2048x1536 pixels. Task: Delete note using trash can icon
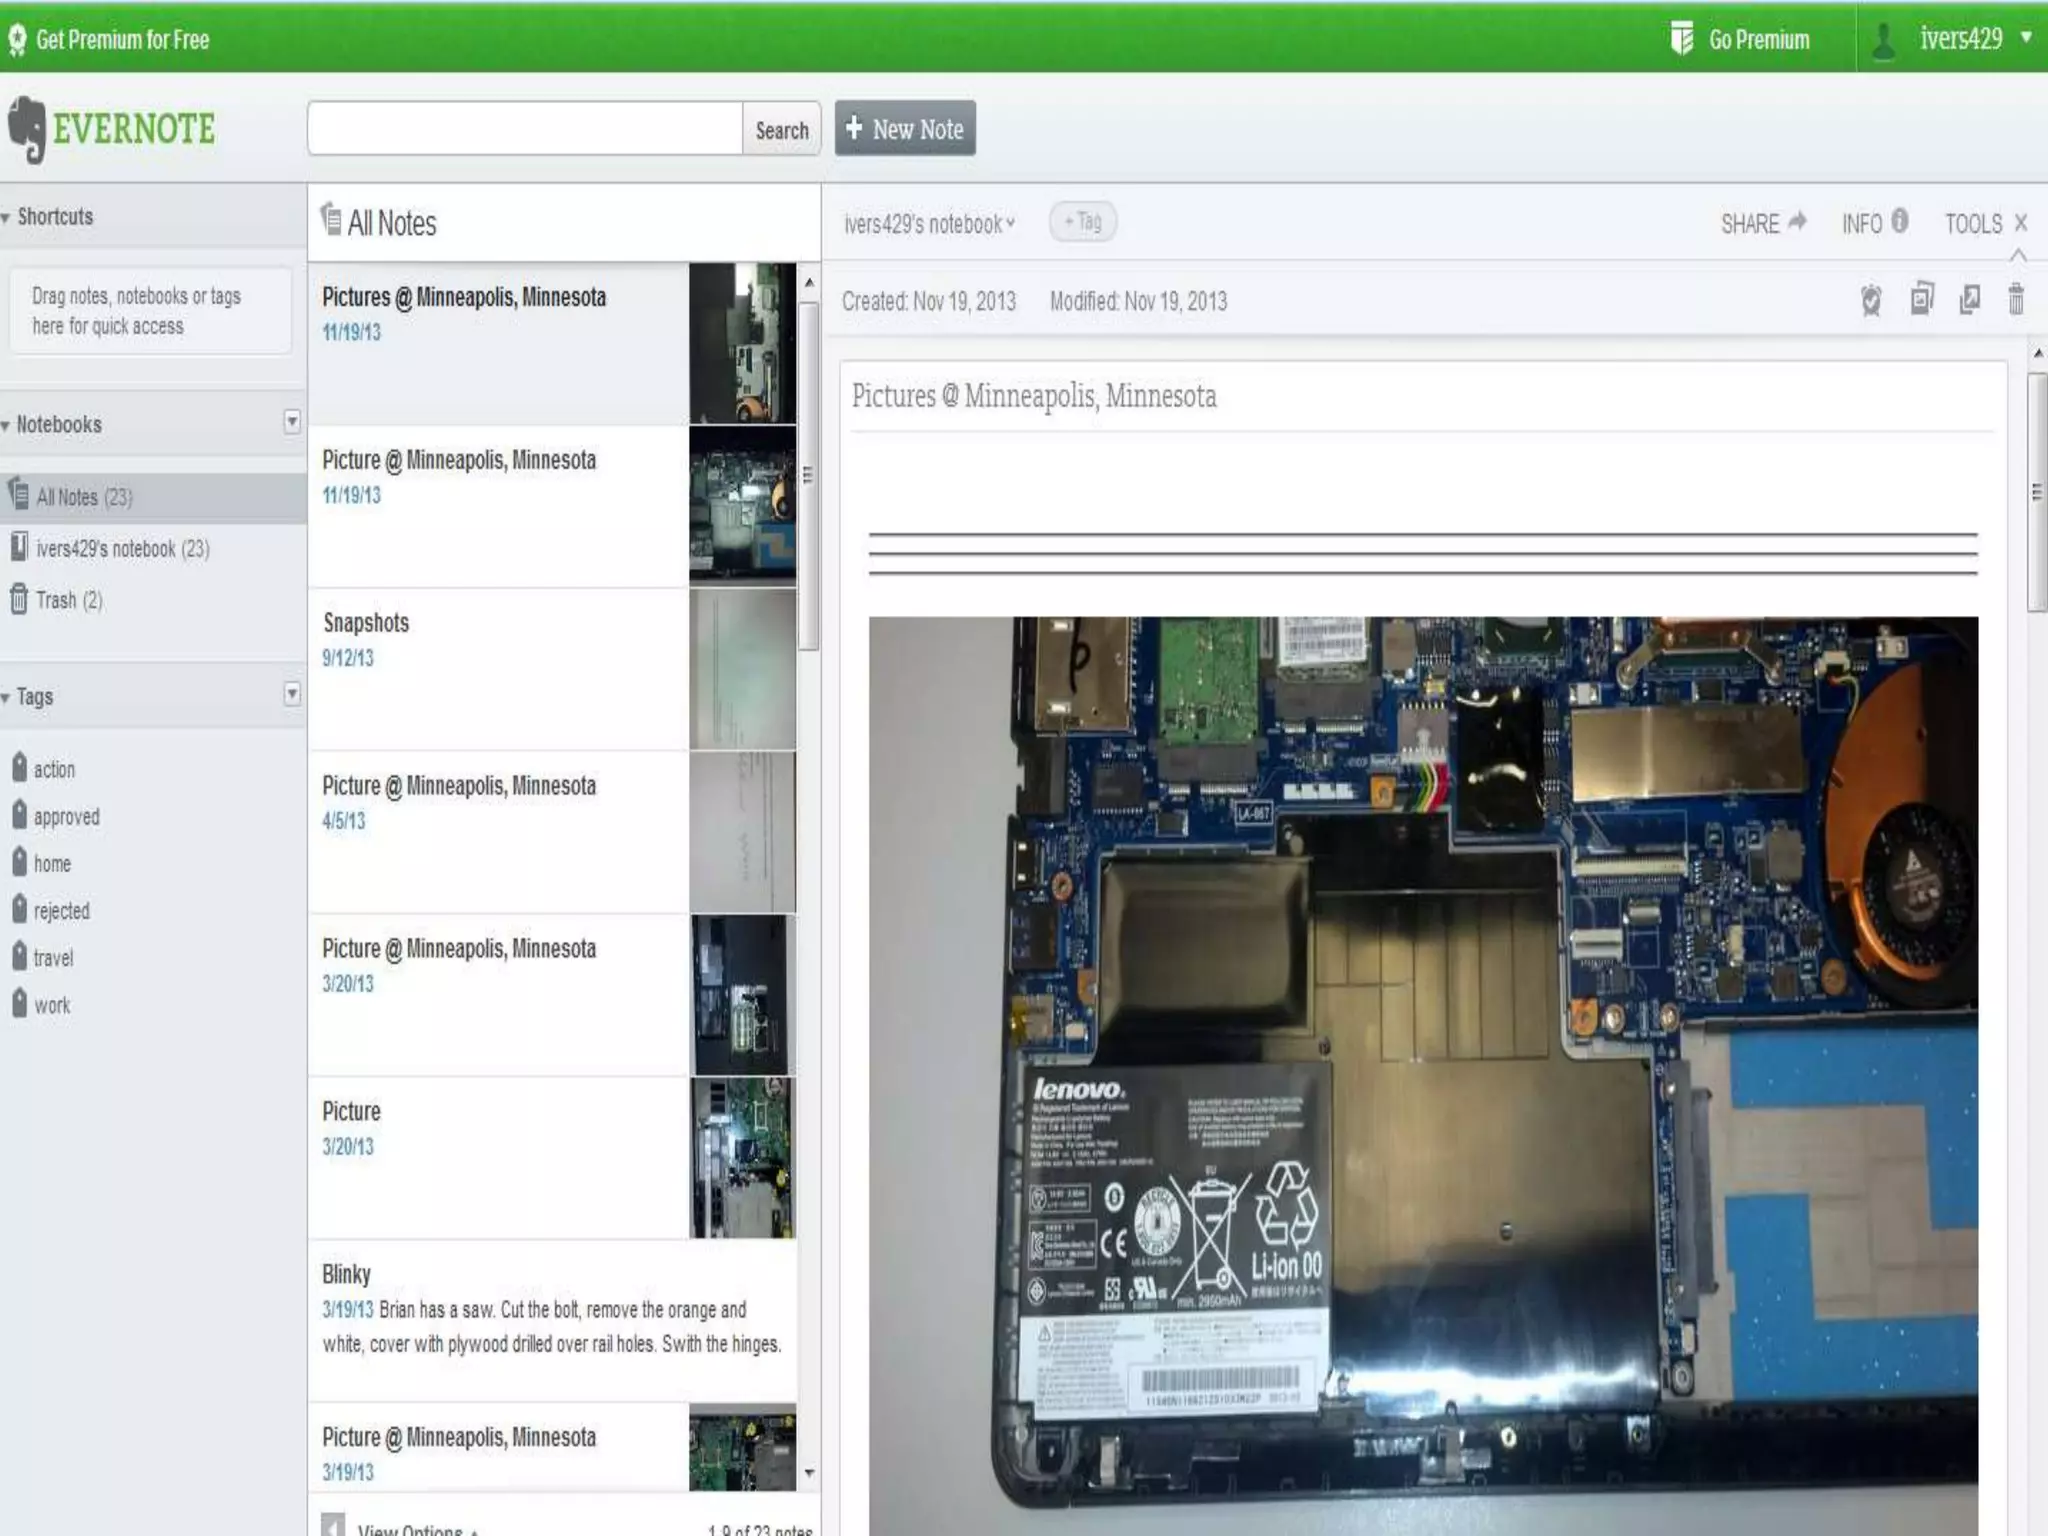coord(2016,299)
